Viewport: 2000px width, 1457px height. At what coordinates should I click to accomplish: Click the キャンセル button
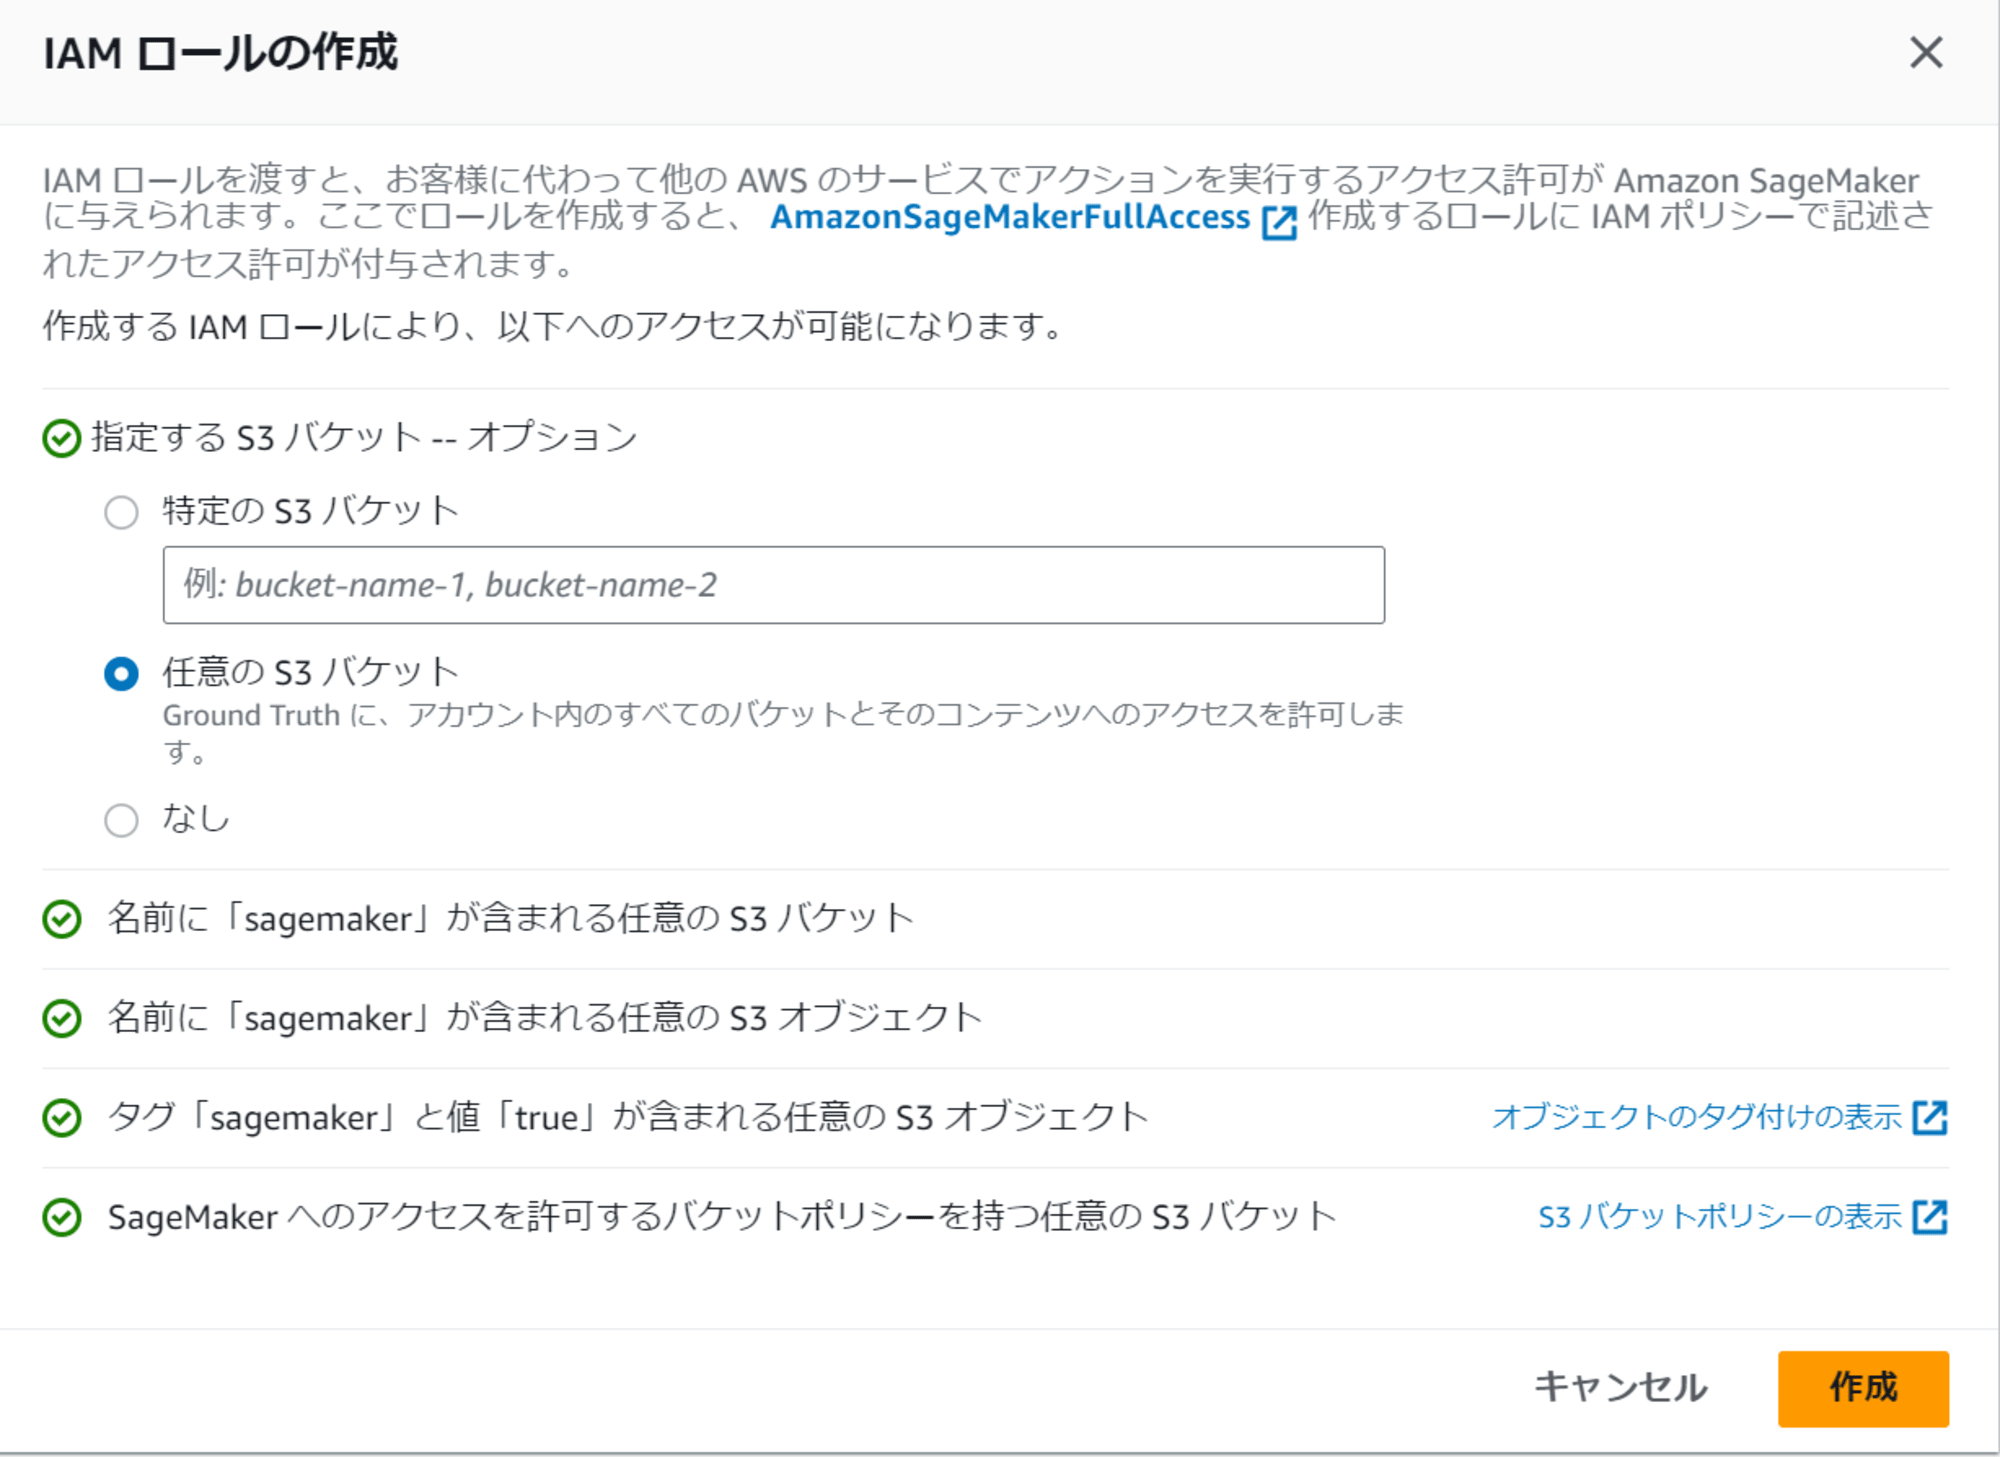[x=1621, y=1388]
